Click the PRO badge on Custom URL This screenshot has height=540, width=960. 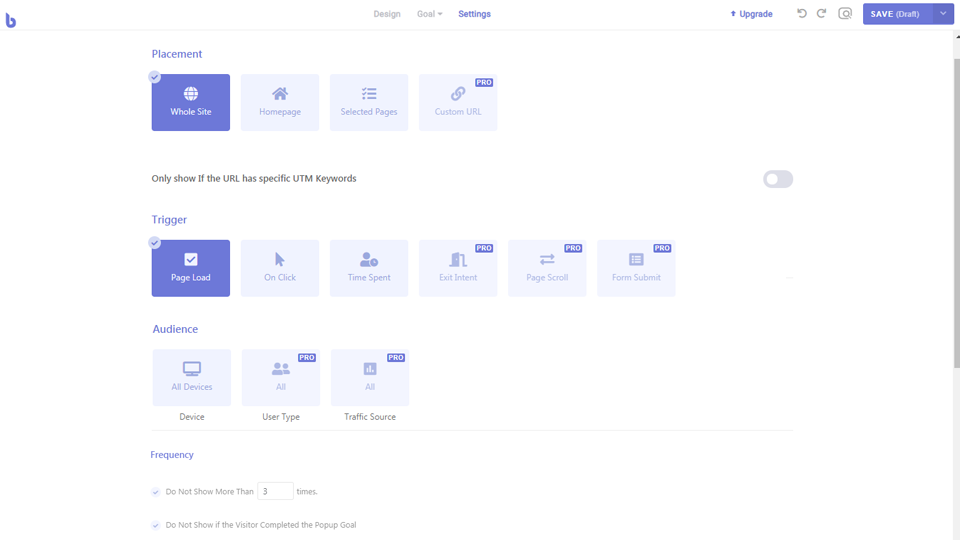coord(484,82)
